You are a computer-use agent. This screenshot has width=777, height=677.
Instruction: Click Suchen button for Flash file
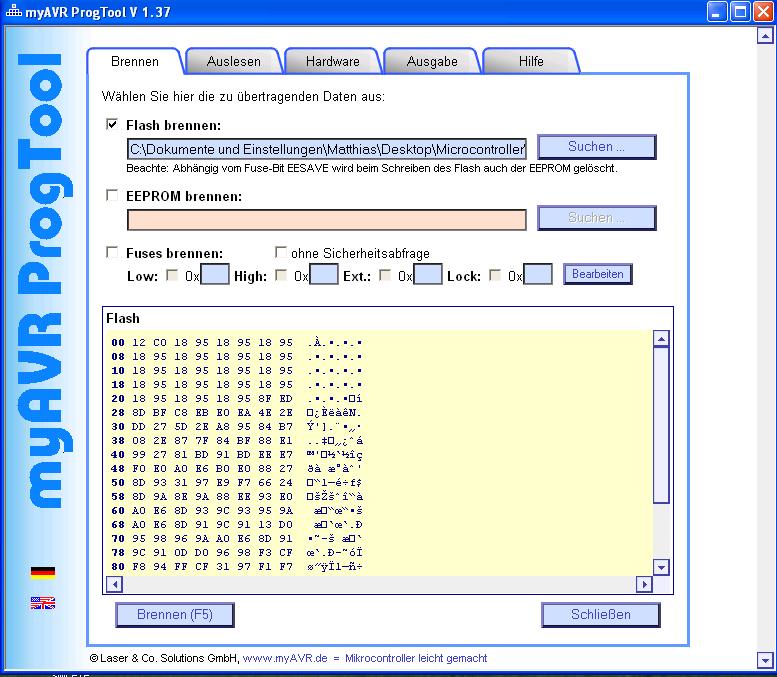pos(597,147)
